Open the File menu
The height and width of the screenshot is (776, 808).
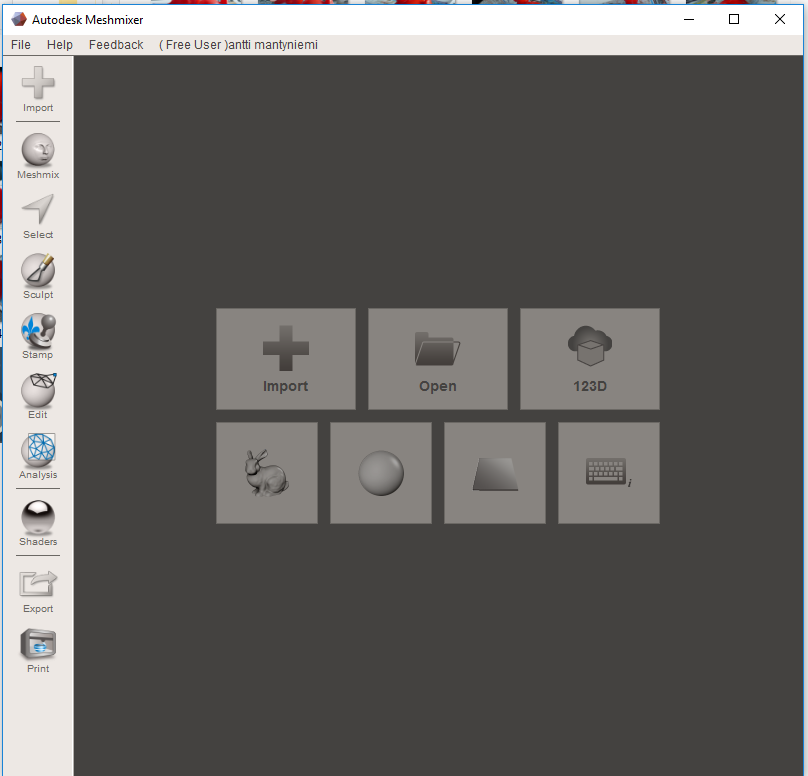pos(21,45)
